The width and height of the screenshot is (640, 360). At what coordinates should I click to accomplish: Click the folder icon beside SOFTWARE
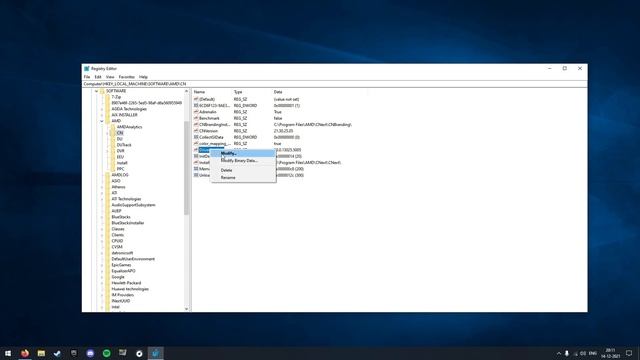click(102, 91)
